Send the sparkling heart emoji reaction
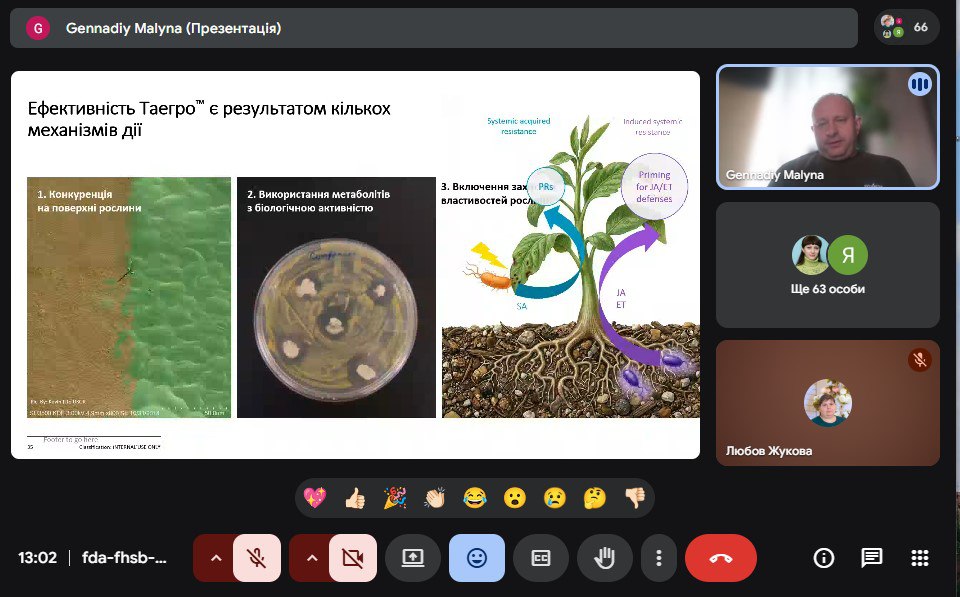The width and height of the screenshot is (960, 597). (315, 498)
